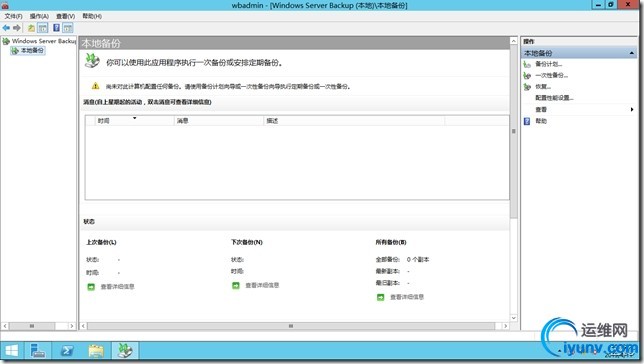
Task: Open 查看详细信息 under 所有备份
Action: point(407,297)
